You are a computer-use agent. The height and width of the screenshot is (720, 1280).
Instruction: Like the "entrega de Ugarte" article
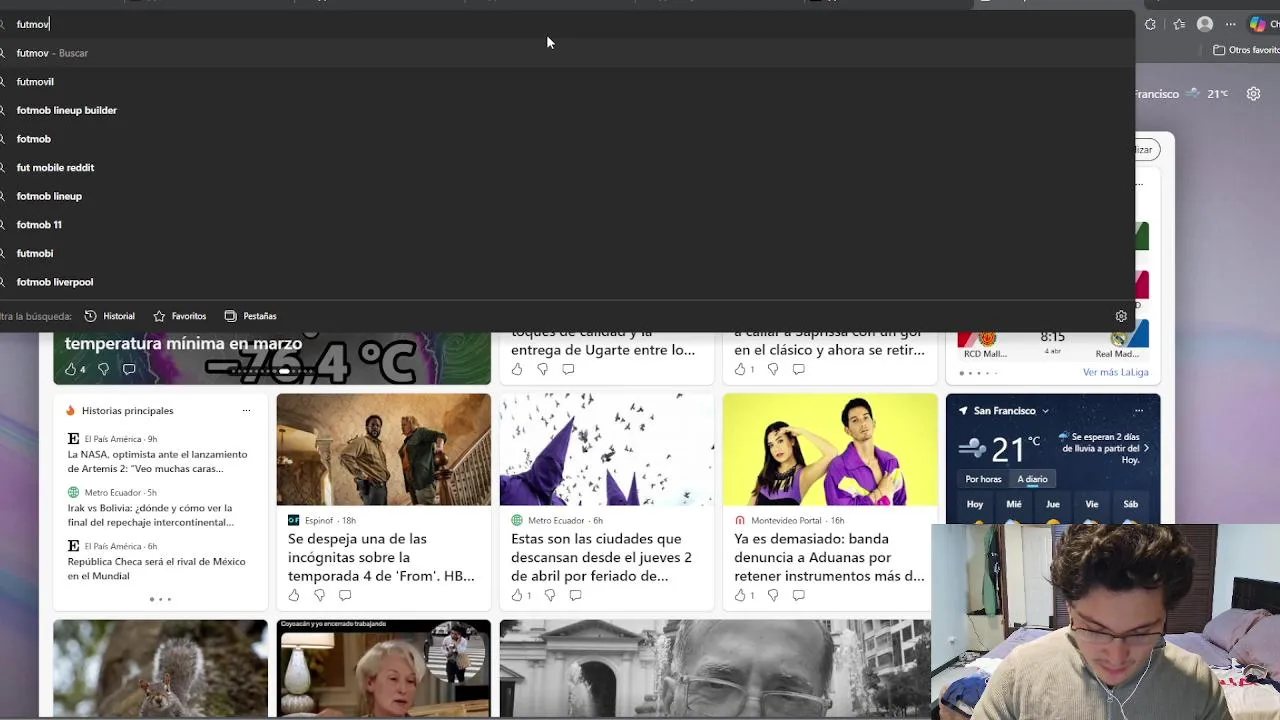(517, 369)
